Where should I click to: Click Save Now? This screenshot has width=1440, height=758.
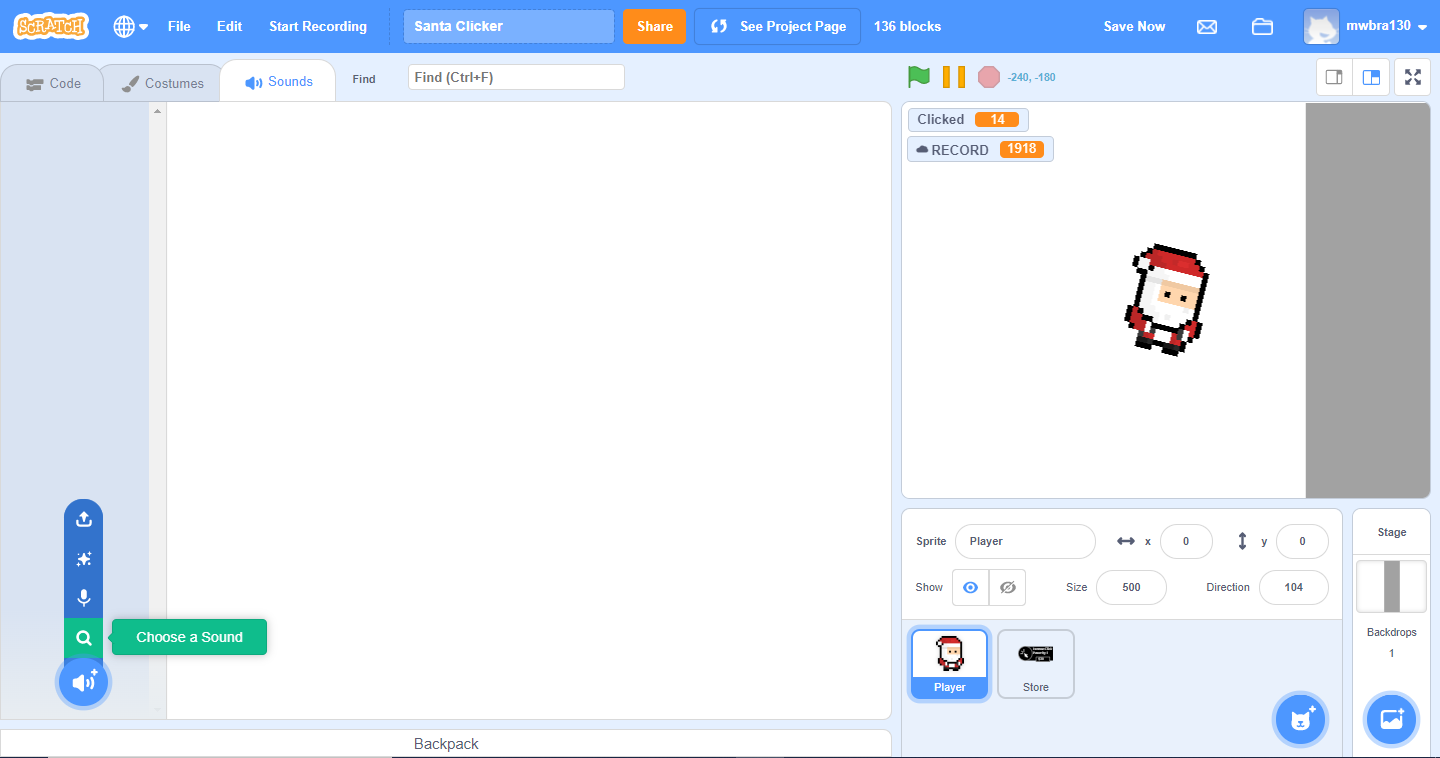[x=1134, y=26]
